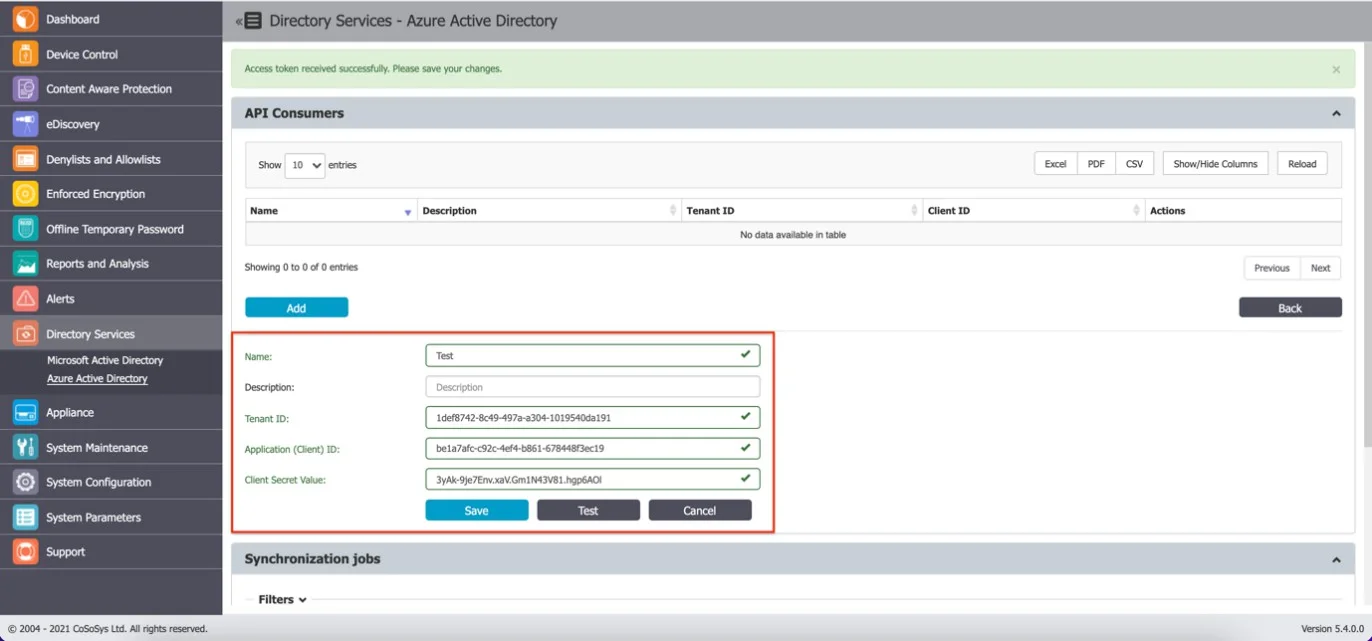Click the Client Secret Value field
Image resolution: width=1372 pixels, height=641 pixels.
(x=592, y=480)
